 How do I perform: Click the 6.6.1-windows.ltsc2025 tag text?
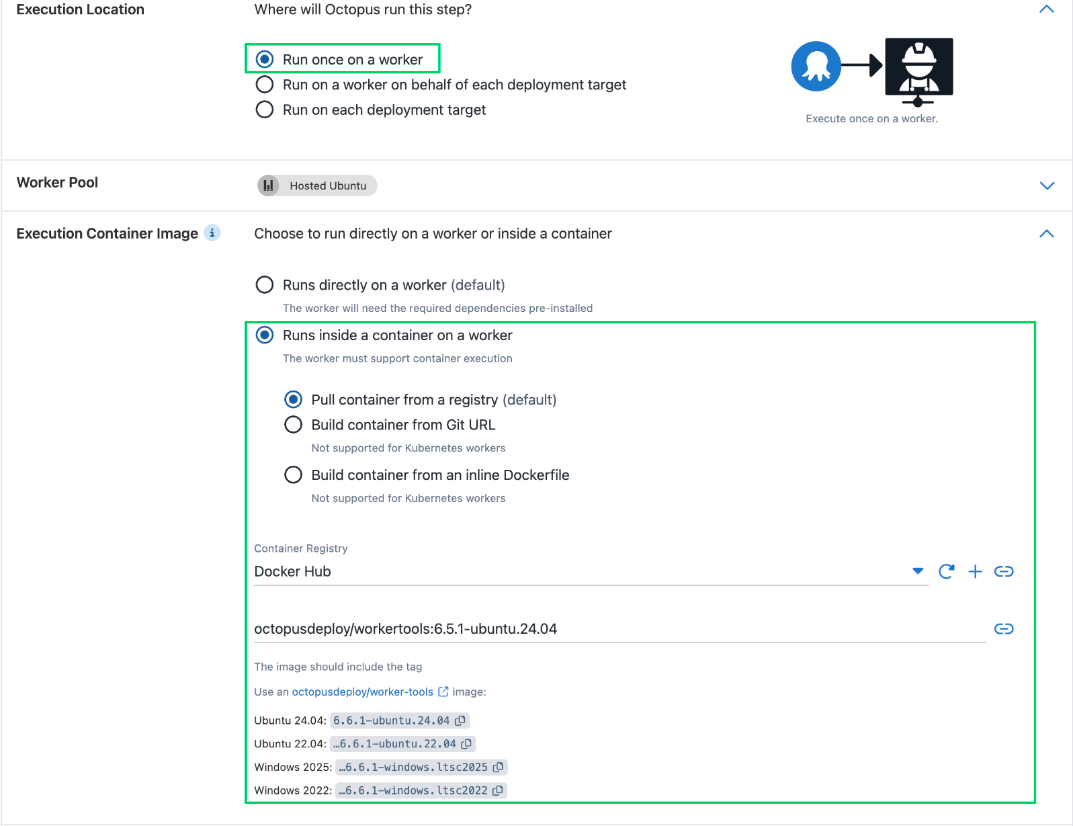(x=413, y=767)
